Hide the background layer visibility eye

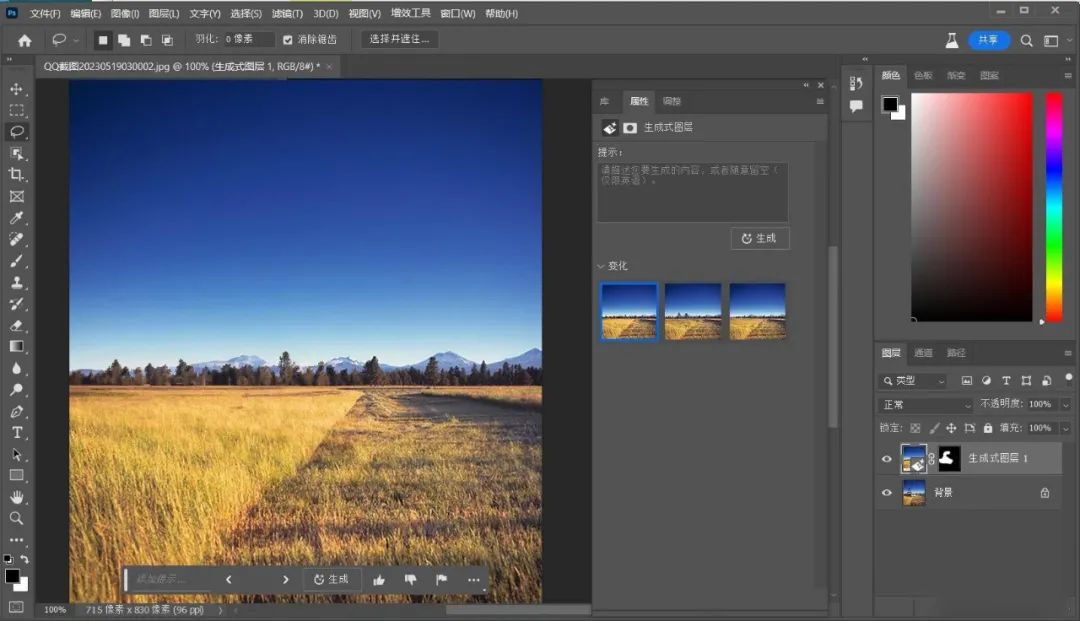click(x=887, y=492)
